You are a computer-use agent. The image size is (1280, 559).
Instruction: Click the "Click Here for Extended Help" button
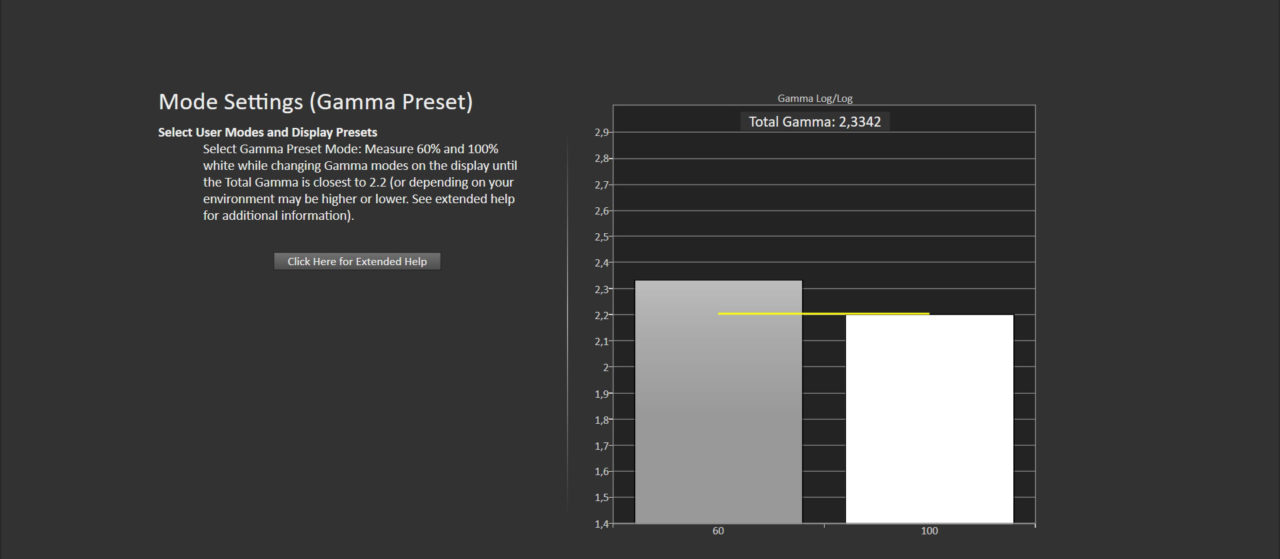pyautogui.click(x=357, y=261)
